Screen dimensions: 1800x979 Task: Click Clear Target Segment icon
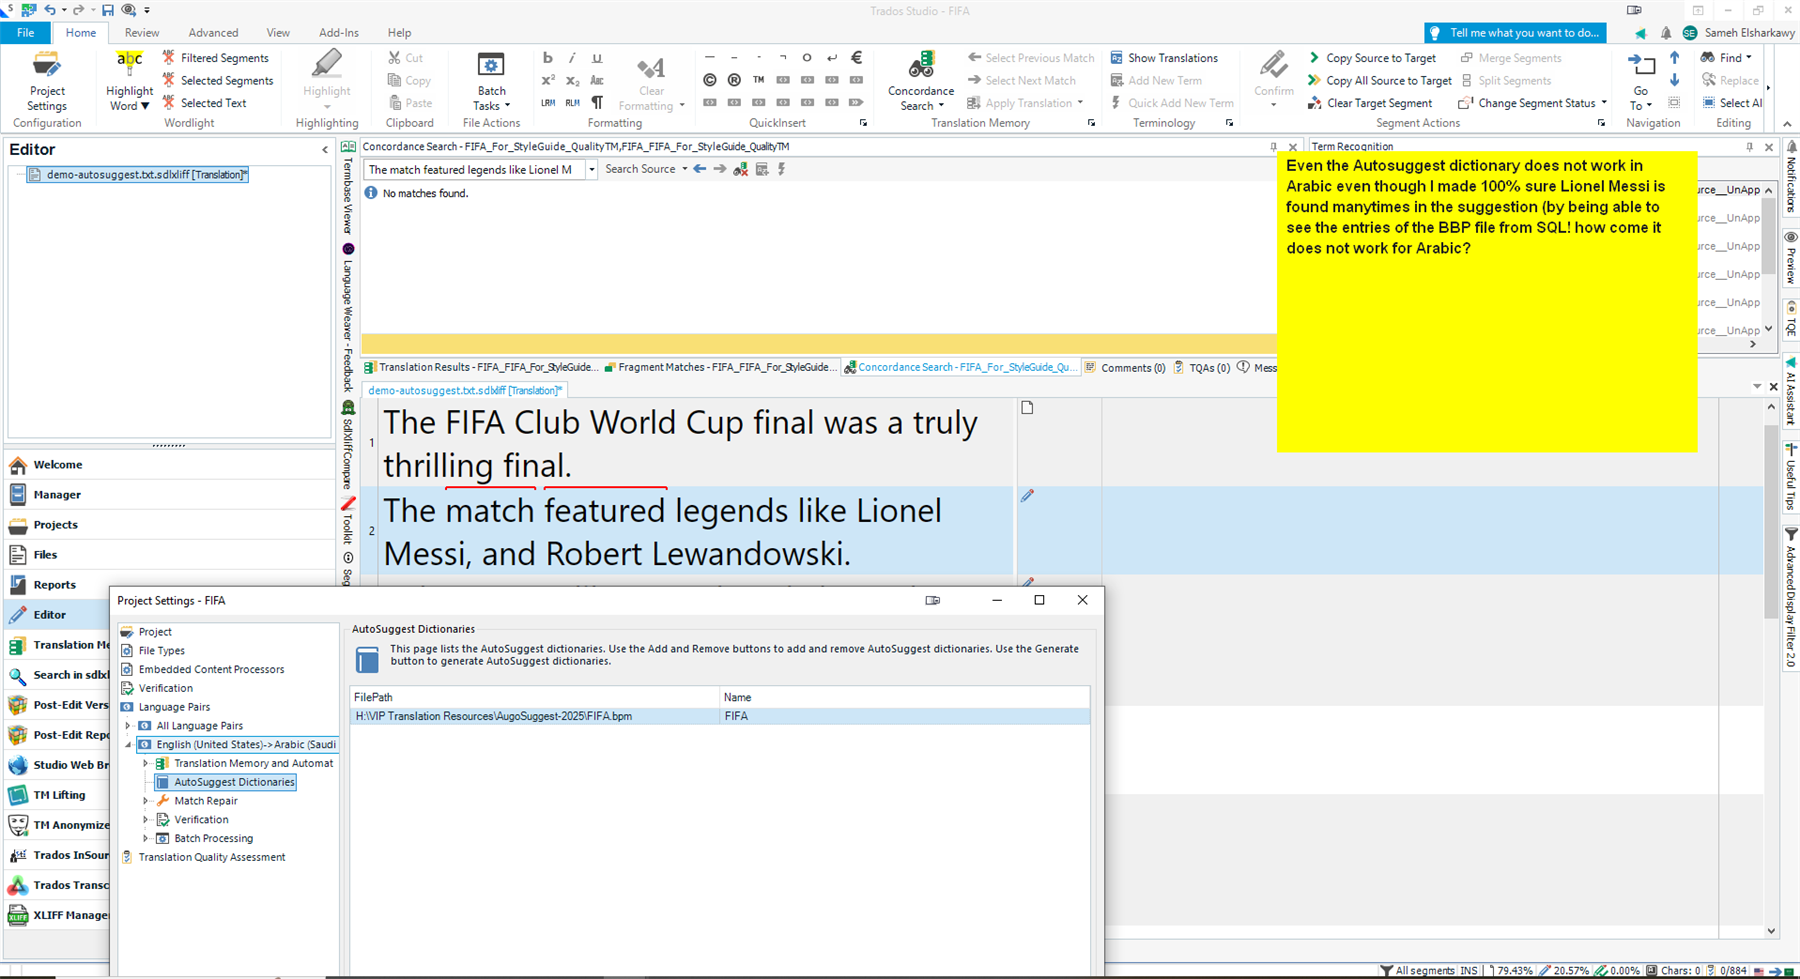1315,103
